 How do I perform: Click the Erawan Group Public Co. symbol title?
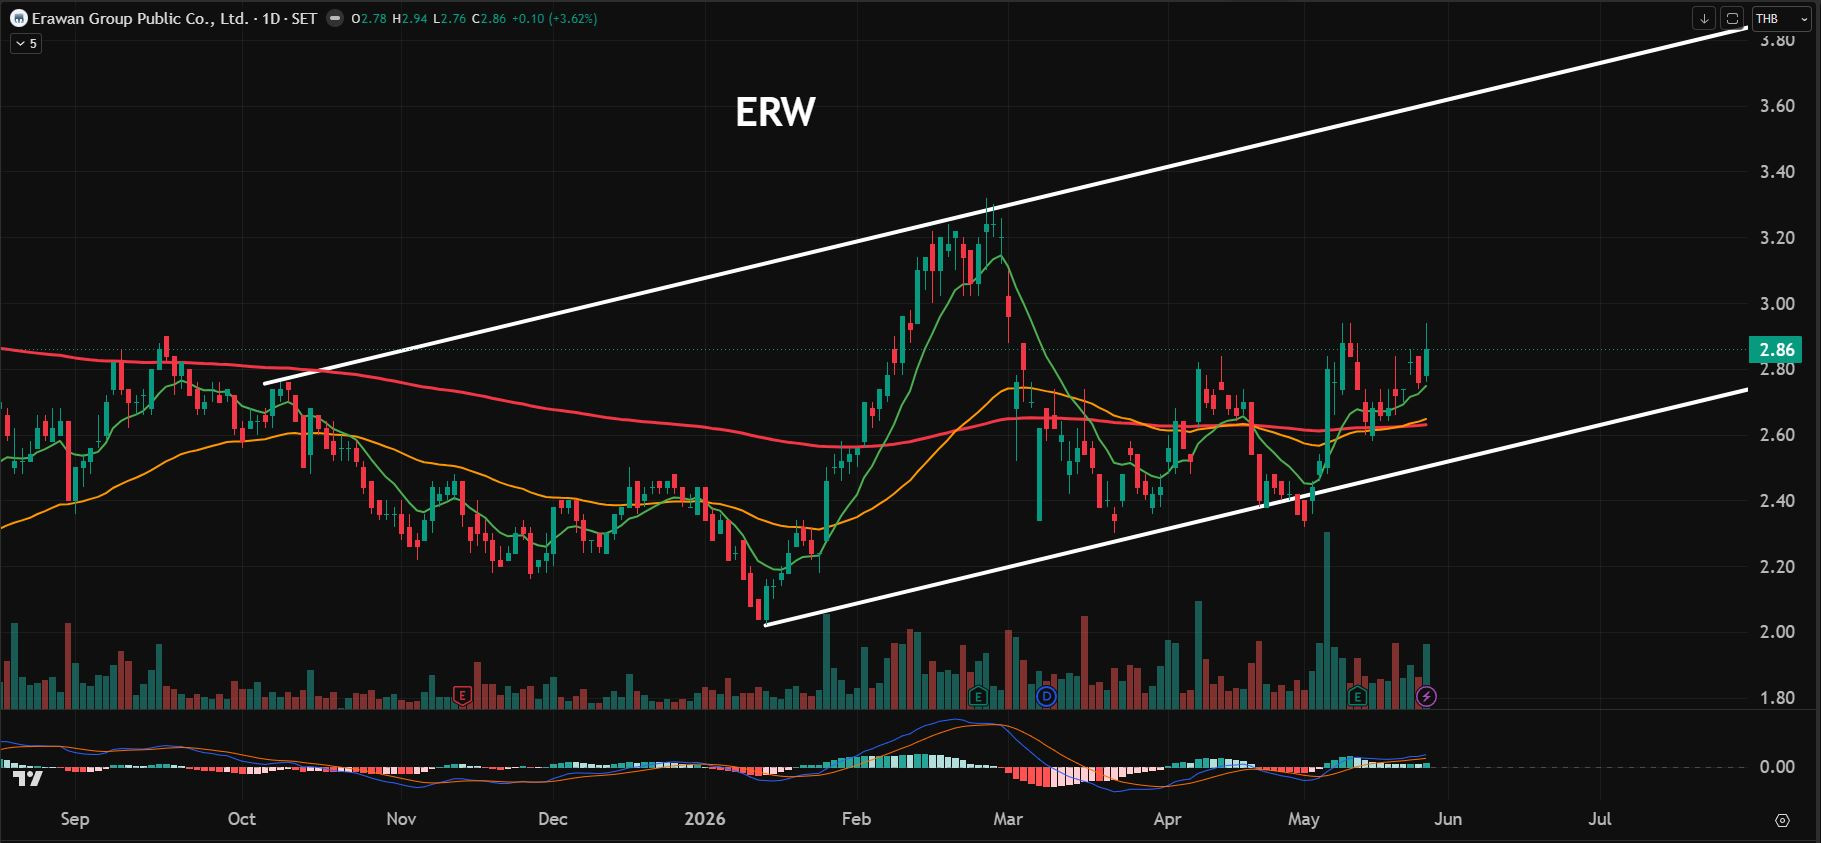pos(139,18)
